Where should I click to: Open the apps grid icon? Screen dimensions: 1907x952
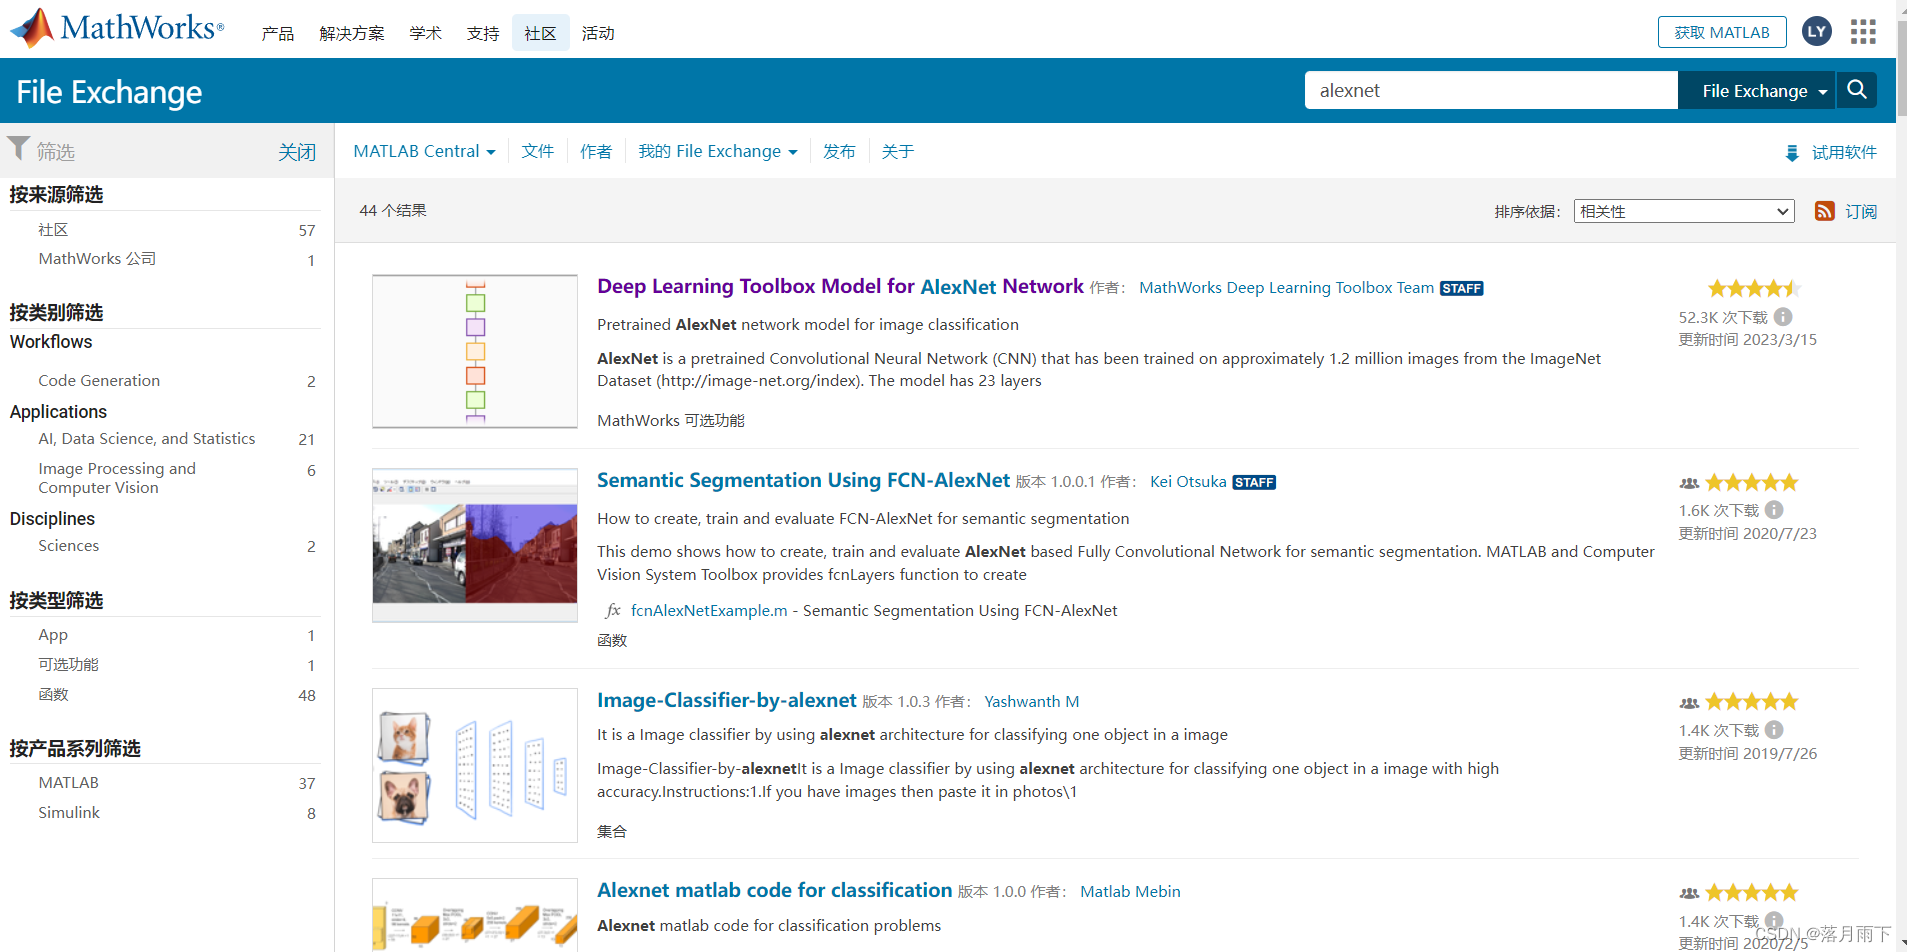(1862, 31)
